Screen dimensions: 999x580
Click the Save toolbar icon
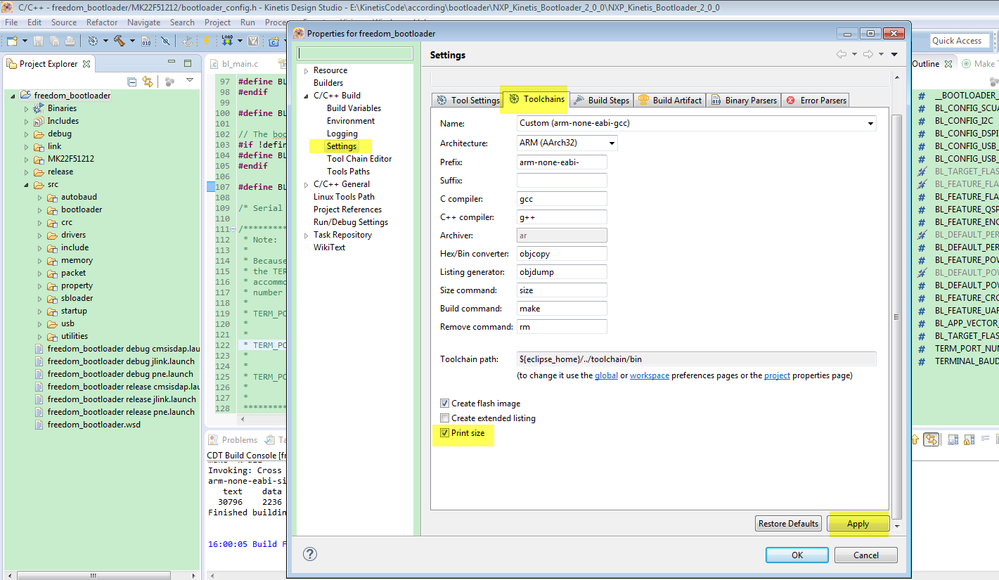(x=38, y=41)
